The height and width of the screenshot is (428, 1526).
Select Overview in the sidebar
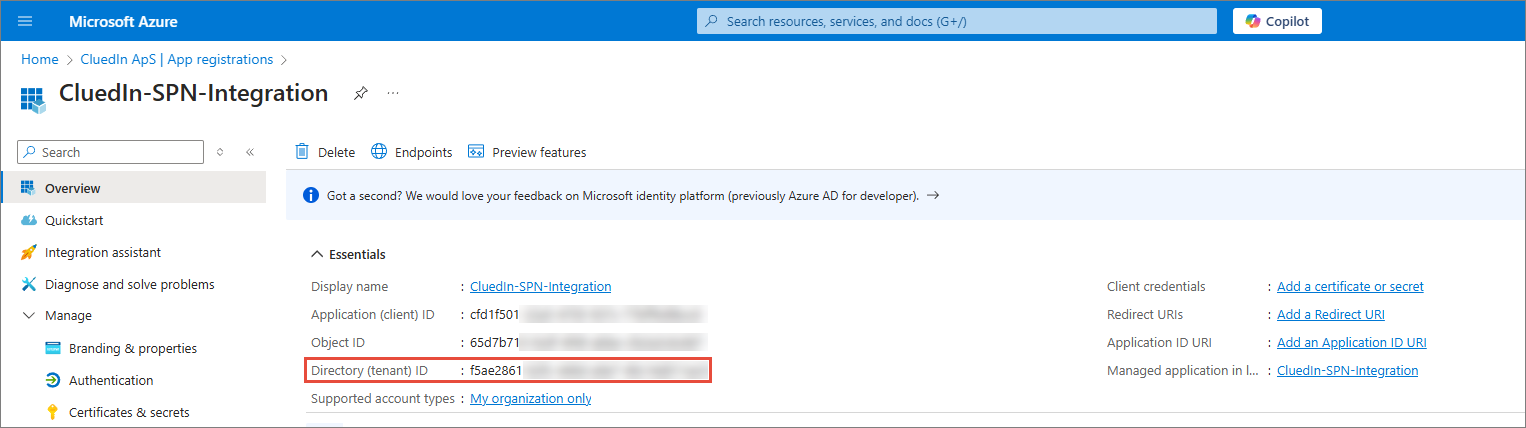134,188
